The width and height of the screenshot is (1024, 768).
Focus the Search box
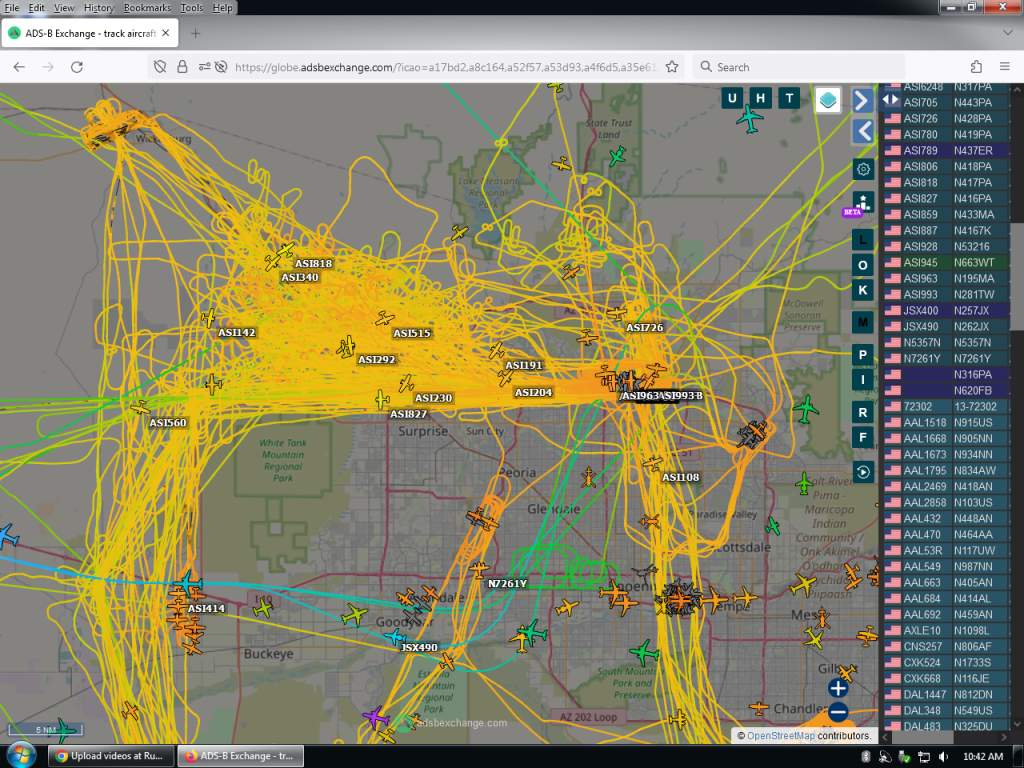(x=799, y=67)
